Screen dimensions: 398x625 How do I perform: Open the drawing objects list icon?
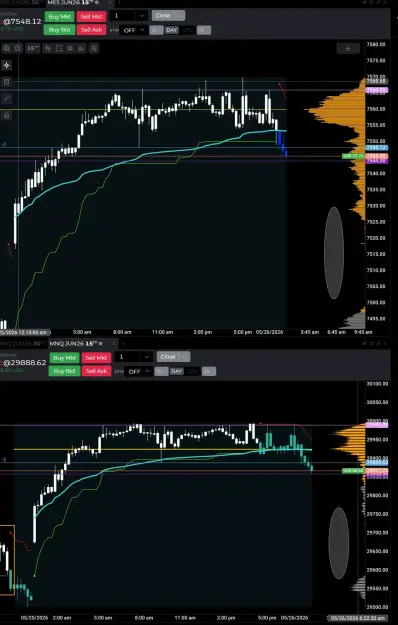pos(6,82)
